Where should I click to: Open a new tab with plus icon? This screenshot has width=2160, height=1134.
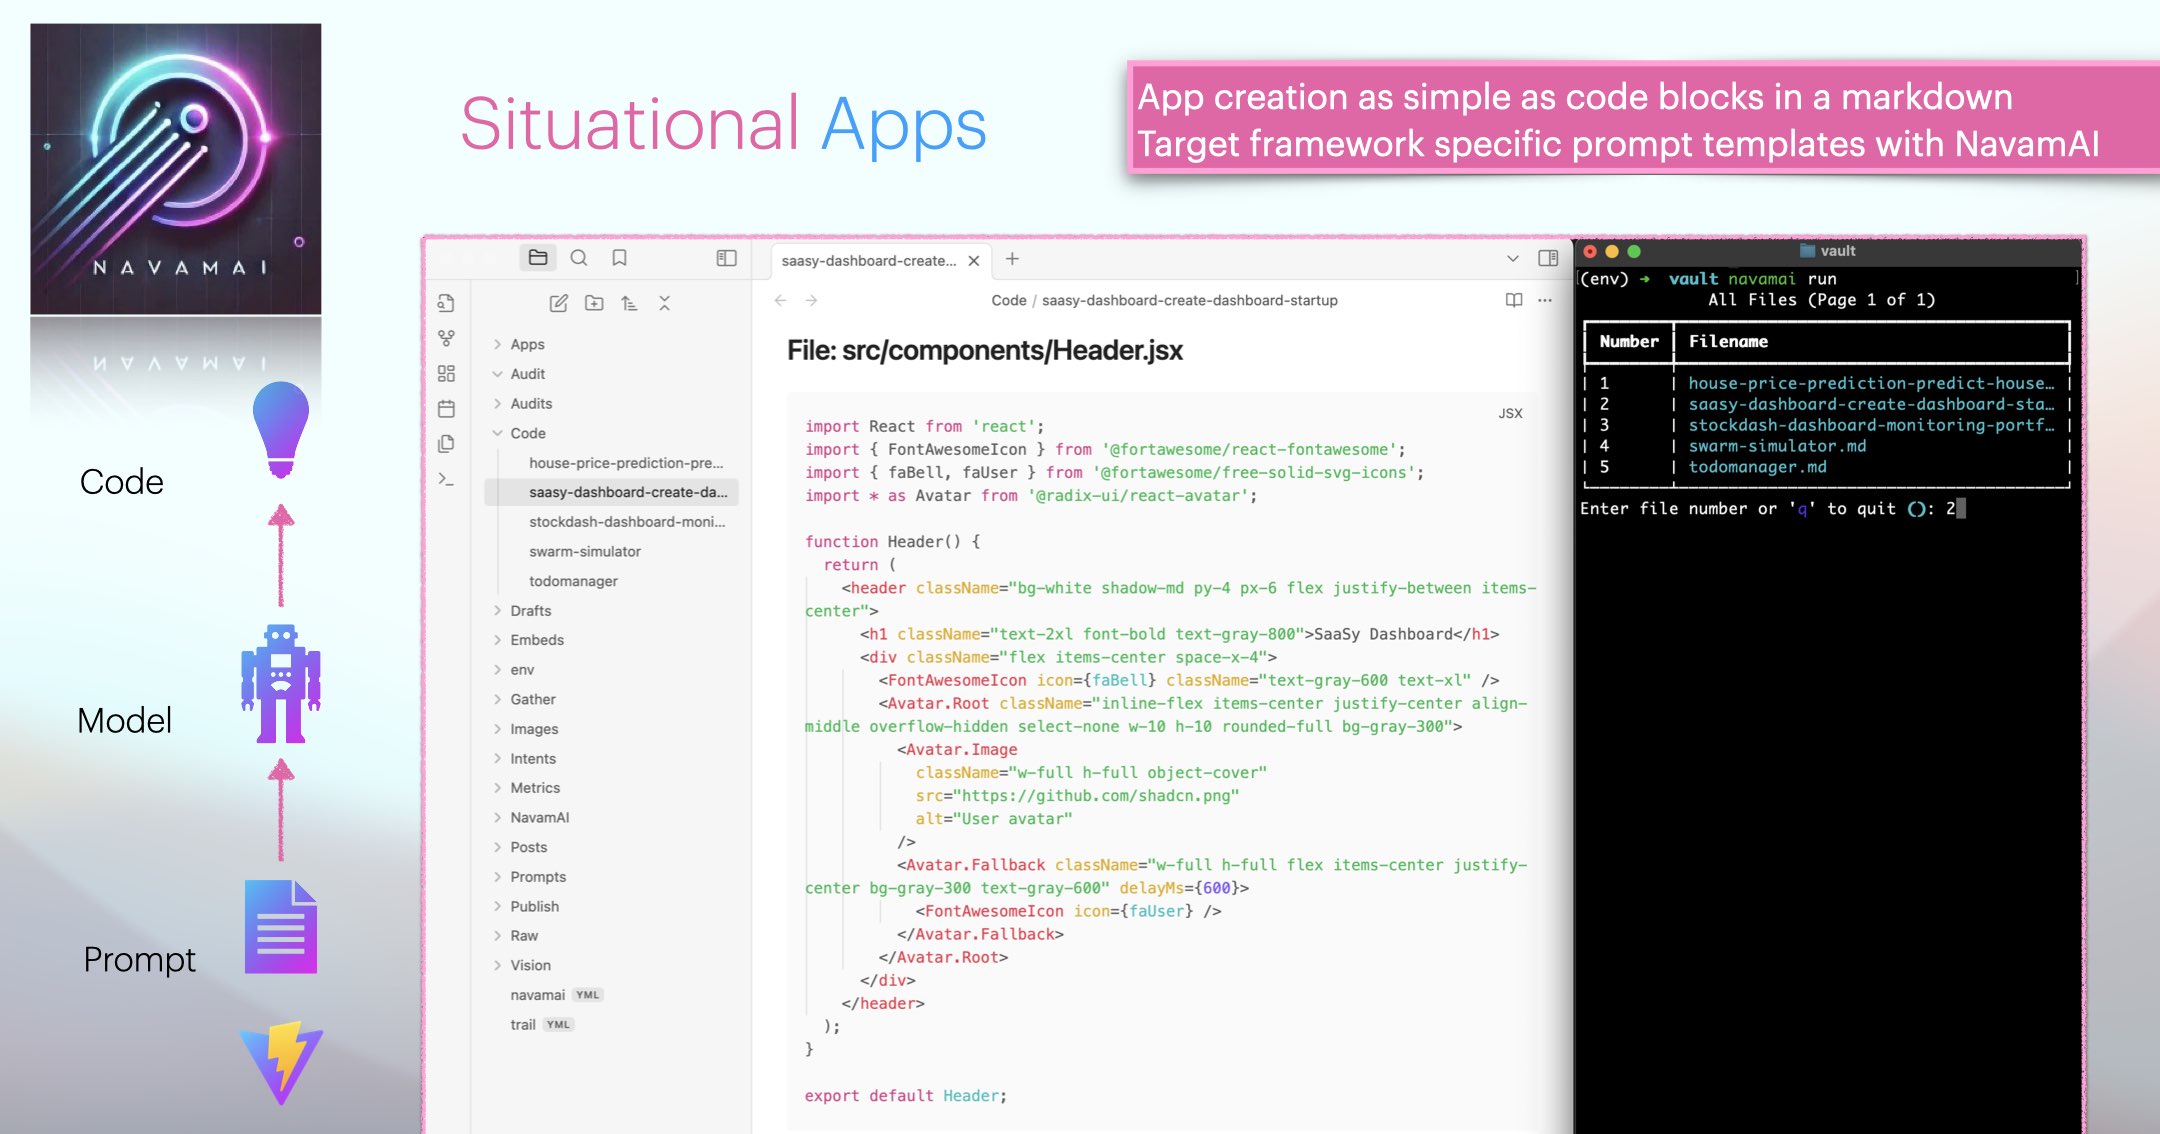click(1012, 259)
